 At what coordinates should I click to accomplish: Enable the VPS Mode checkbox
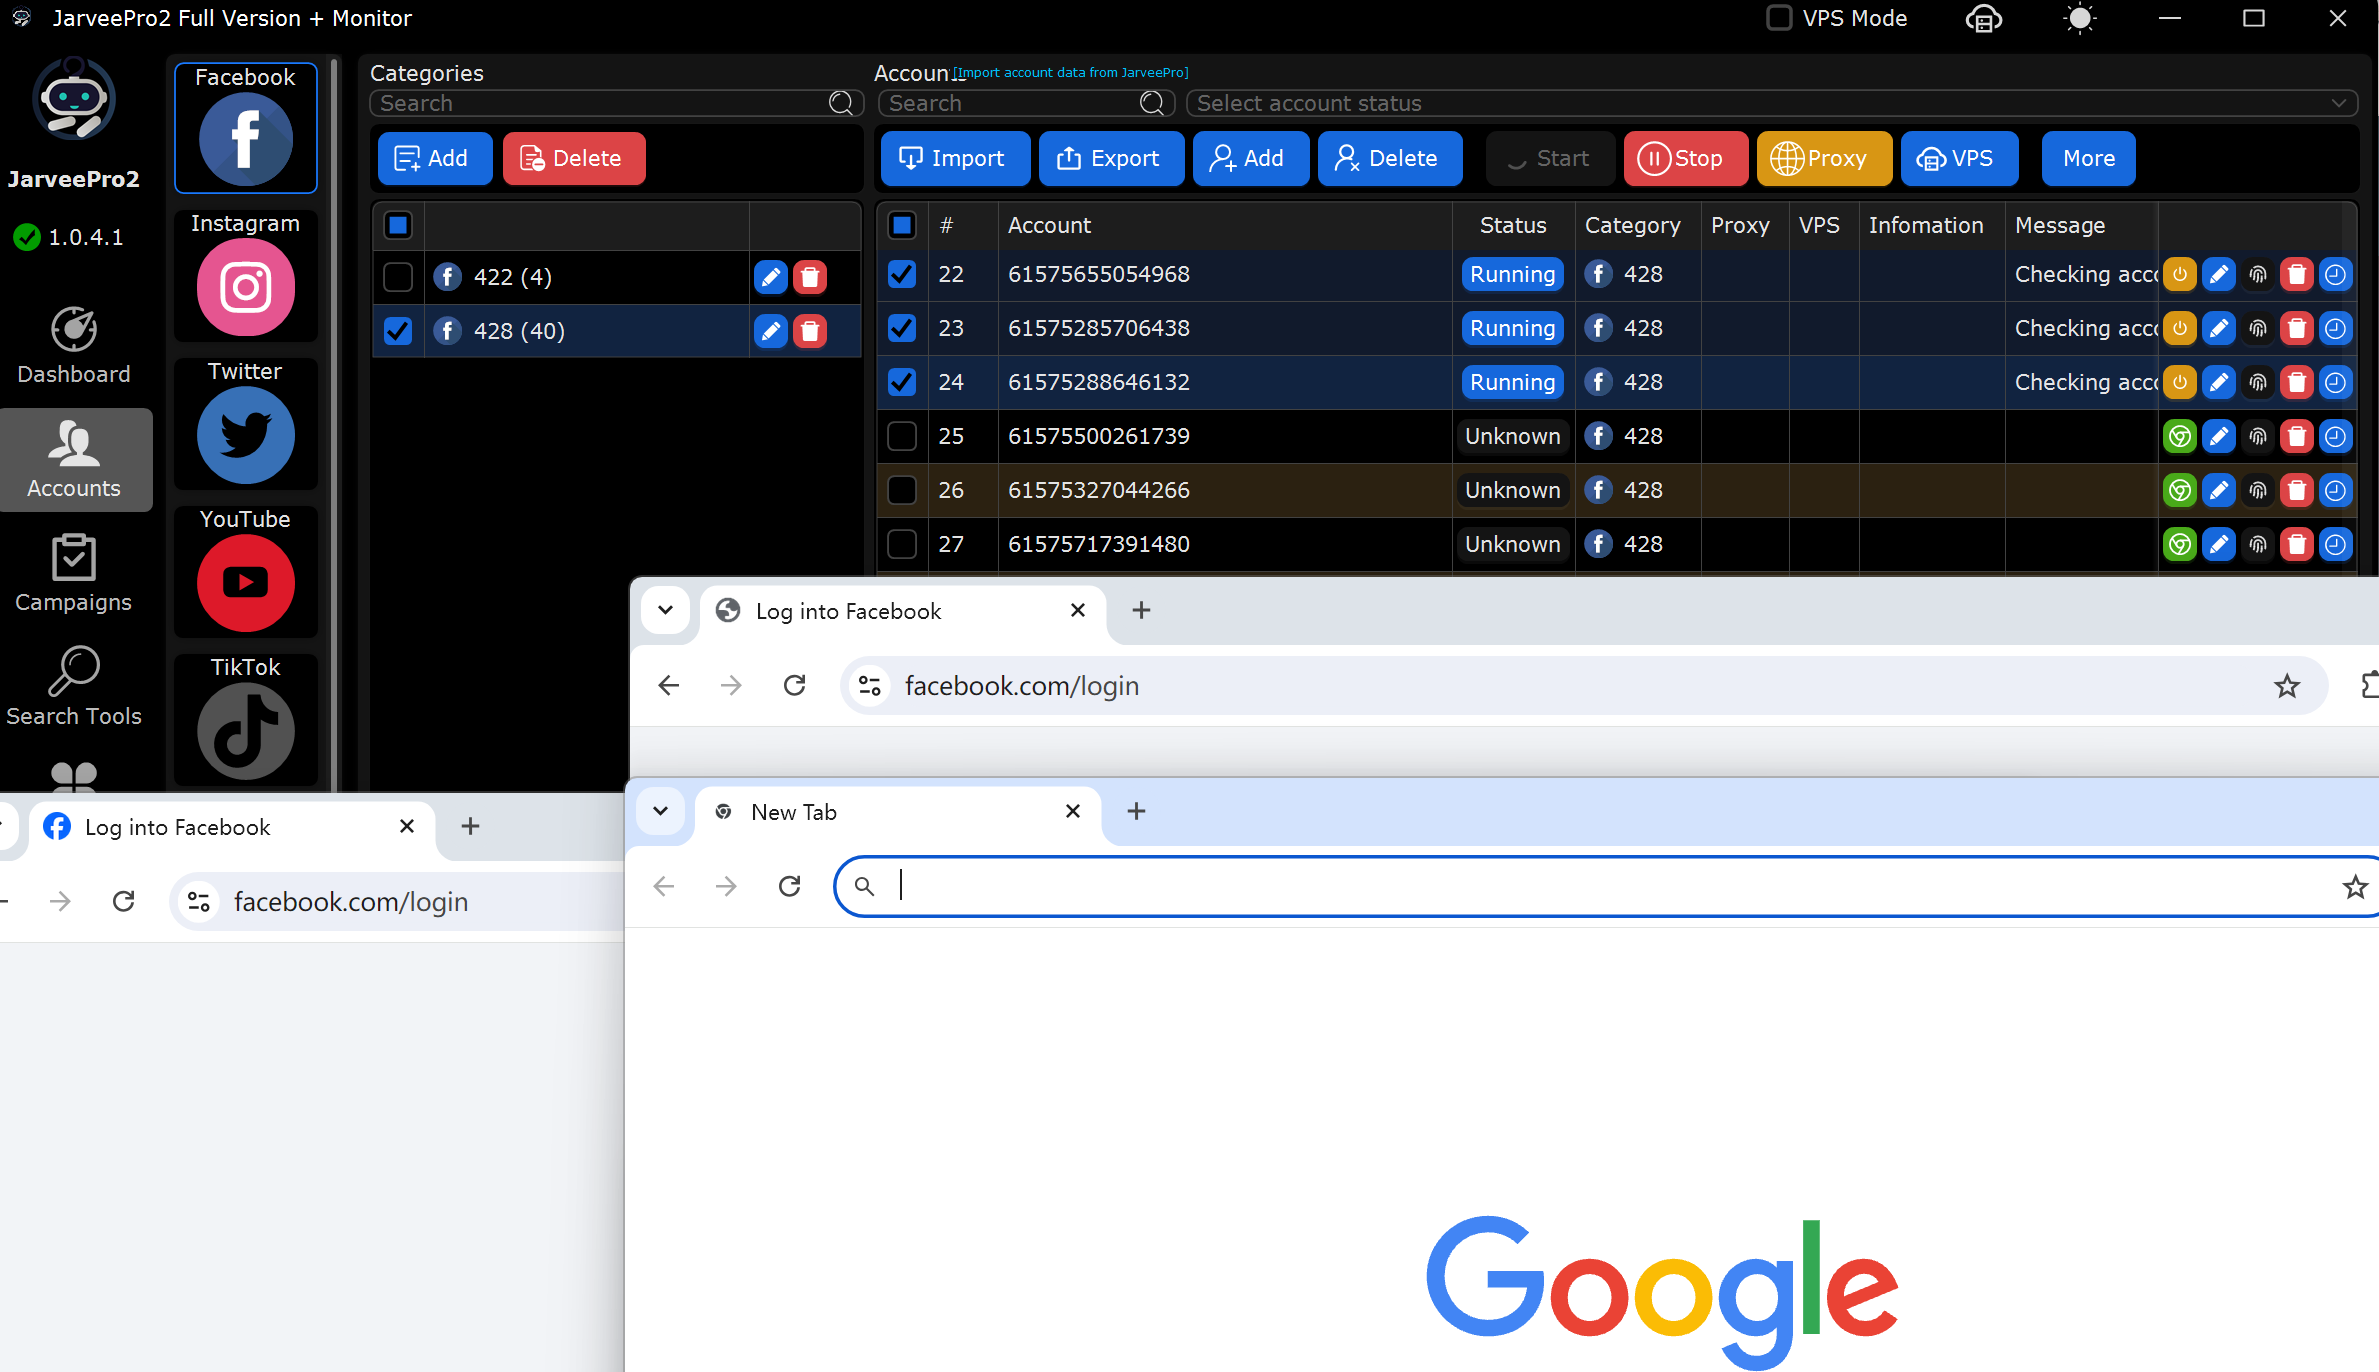click(x=1780, y=18)
